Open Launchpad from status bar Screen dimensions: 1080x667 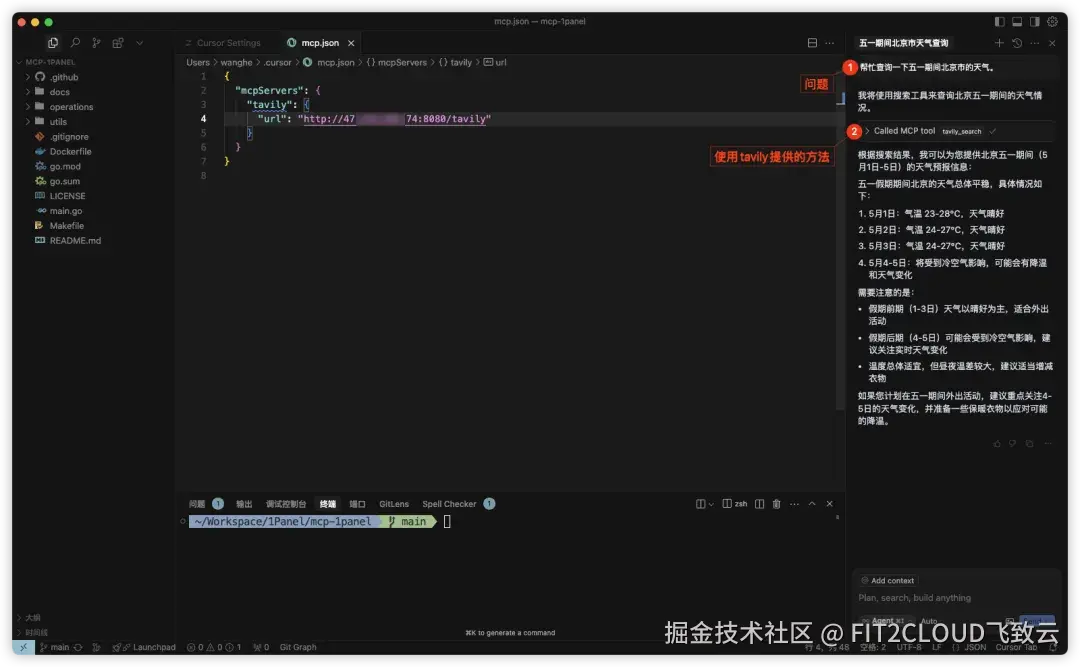[149, 648]
